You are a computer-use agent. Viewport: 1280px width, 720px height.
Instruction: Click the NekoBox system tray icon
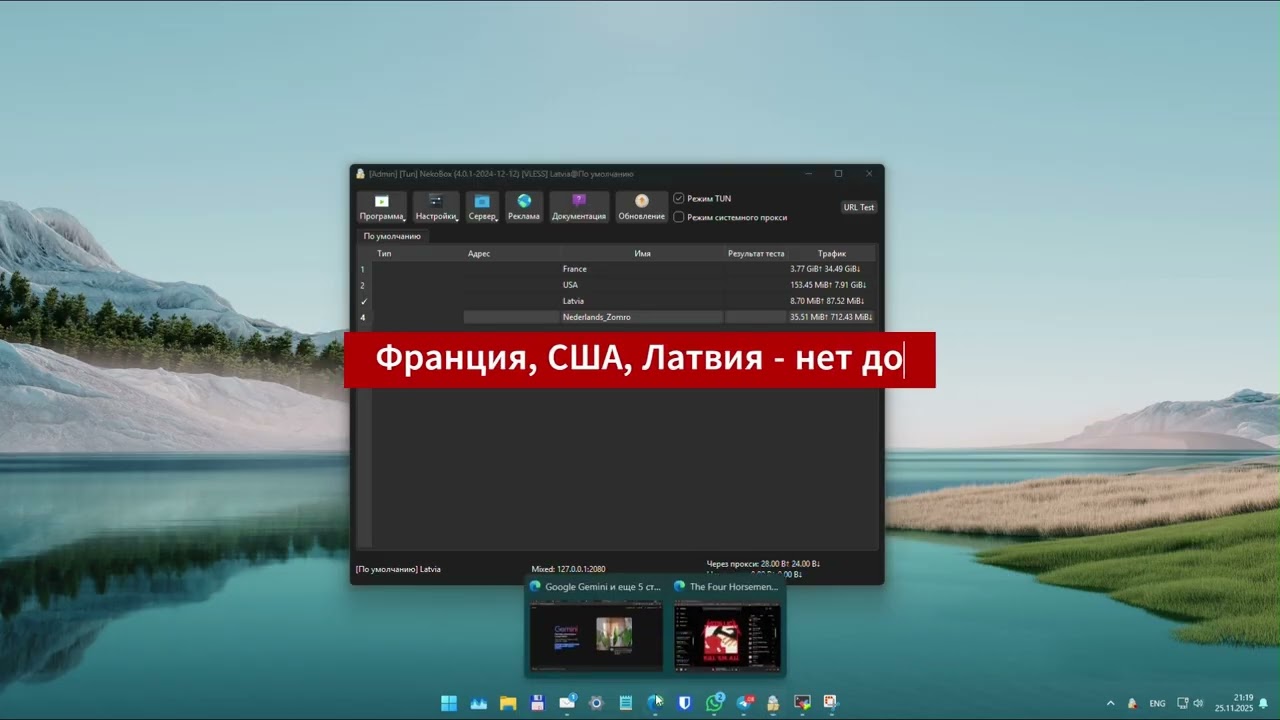(x=1133, y=703)
